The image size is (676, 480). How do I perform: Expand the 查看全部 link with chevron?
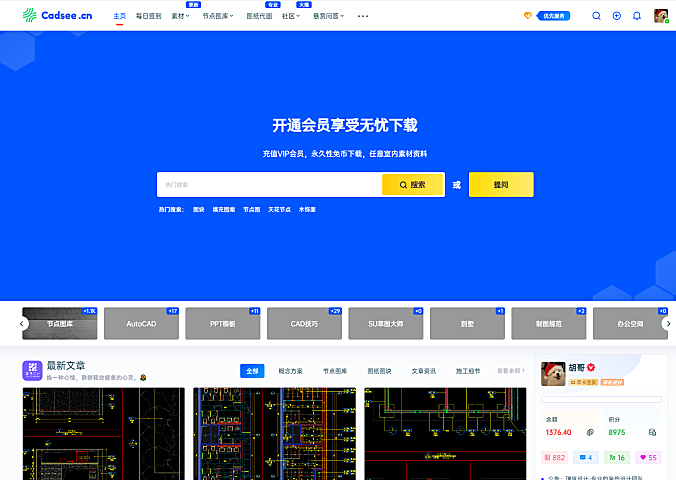click(511, 370)
